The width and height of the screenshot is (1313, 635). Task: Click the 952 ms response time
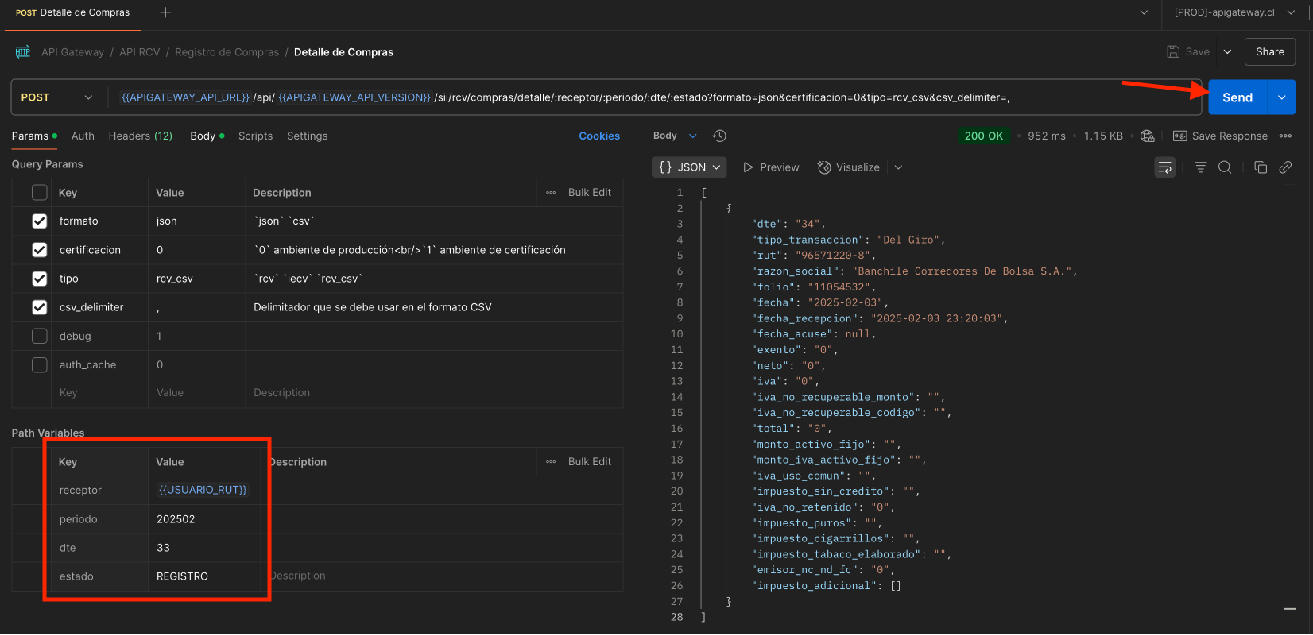pos(1048,136)
